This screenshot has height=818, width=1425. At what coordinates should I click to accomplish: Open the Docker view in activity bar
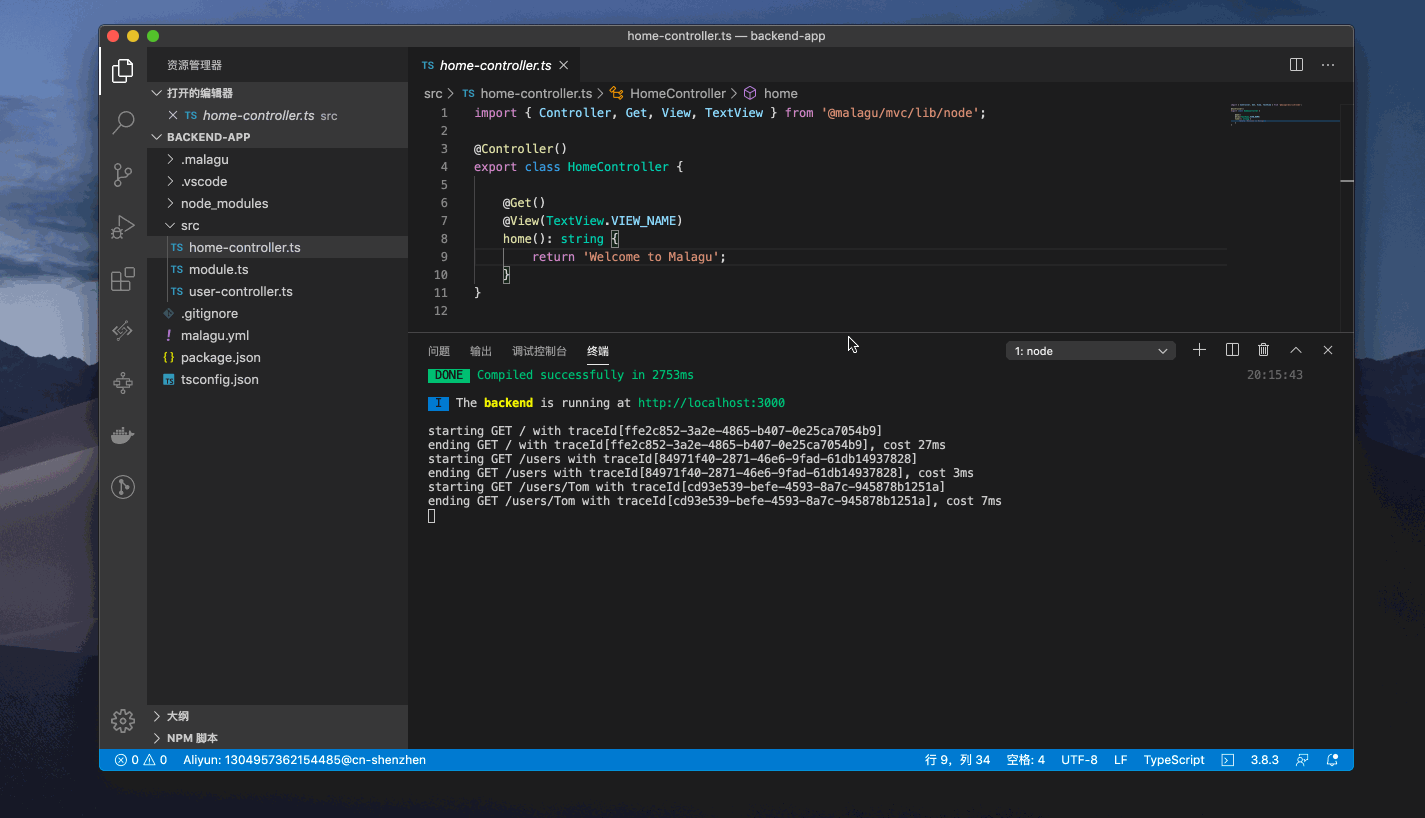tap(123, 435)
